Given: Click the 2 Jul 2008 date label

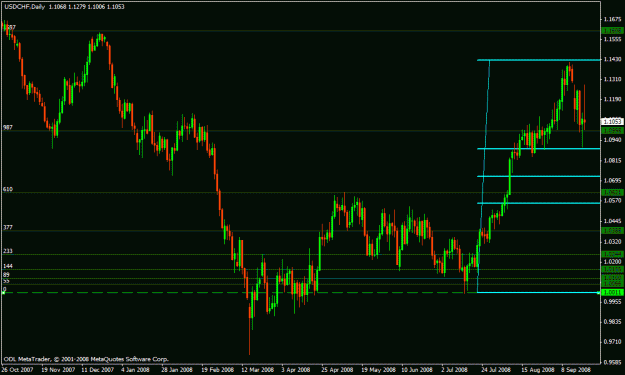Looking at the screenshot, I should coord(455,370).
